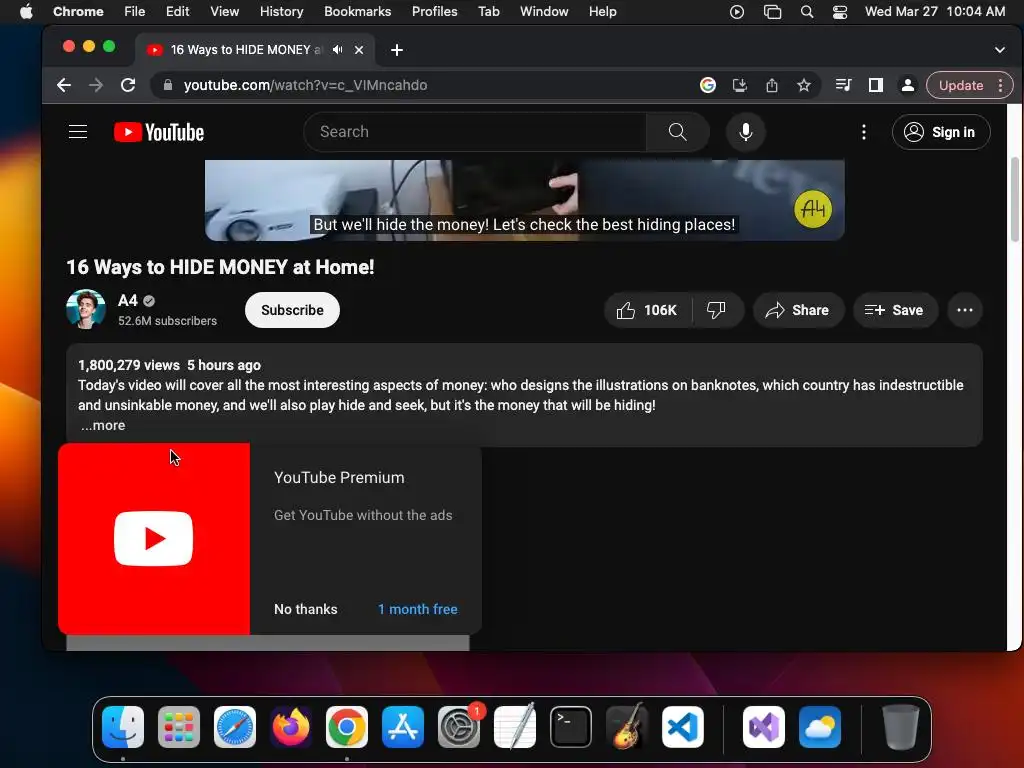Click the address bar URL
The width and height of the screenshot is (1024, 768).
click(305, 86)
